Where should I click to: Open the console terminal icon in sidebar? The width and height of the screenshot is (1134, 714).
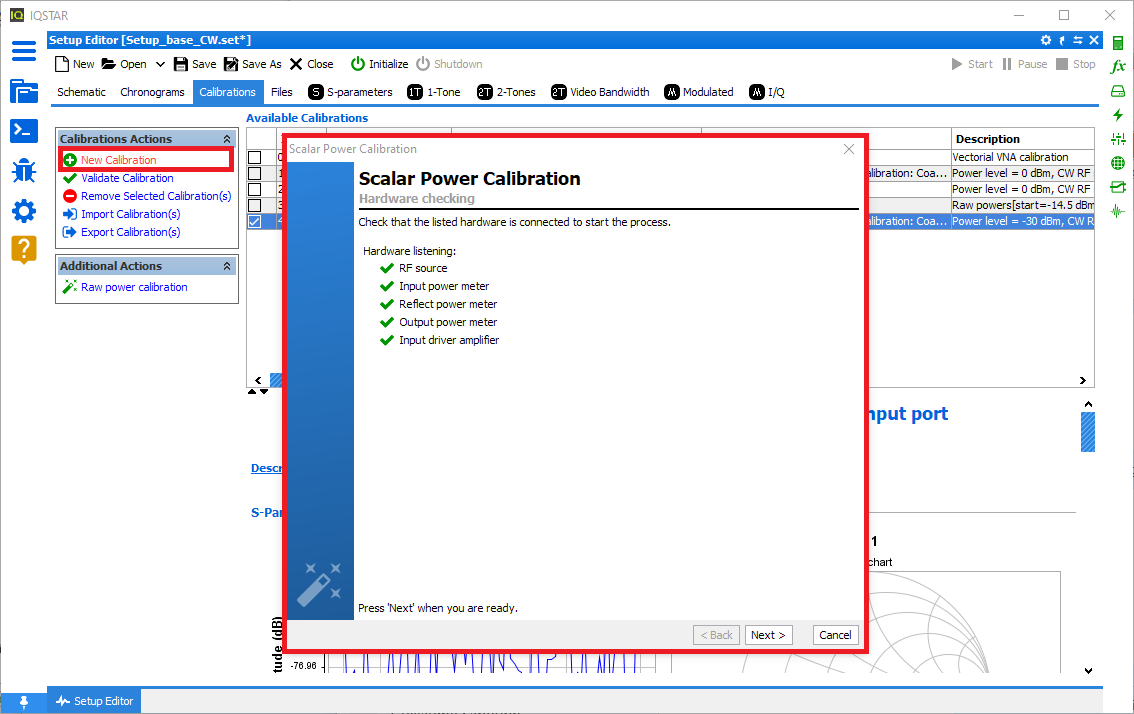point(24,131)
